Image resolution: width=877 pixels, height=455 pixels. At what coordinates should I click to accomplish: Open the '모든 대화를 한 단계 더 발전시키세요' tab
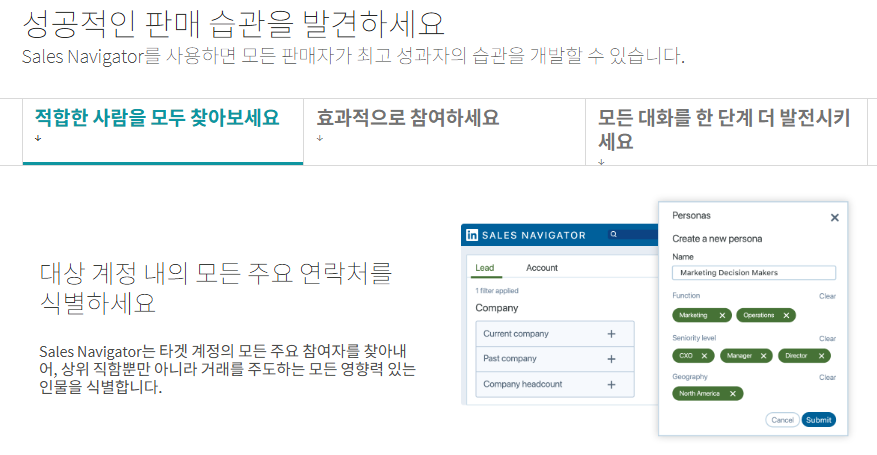click(726, 131)
